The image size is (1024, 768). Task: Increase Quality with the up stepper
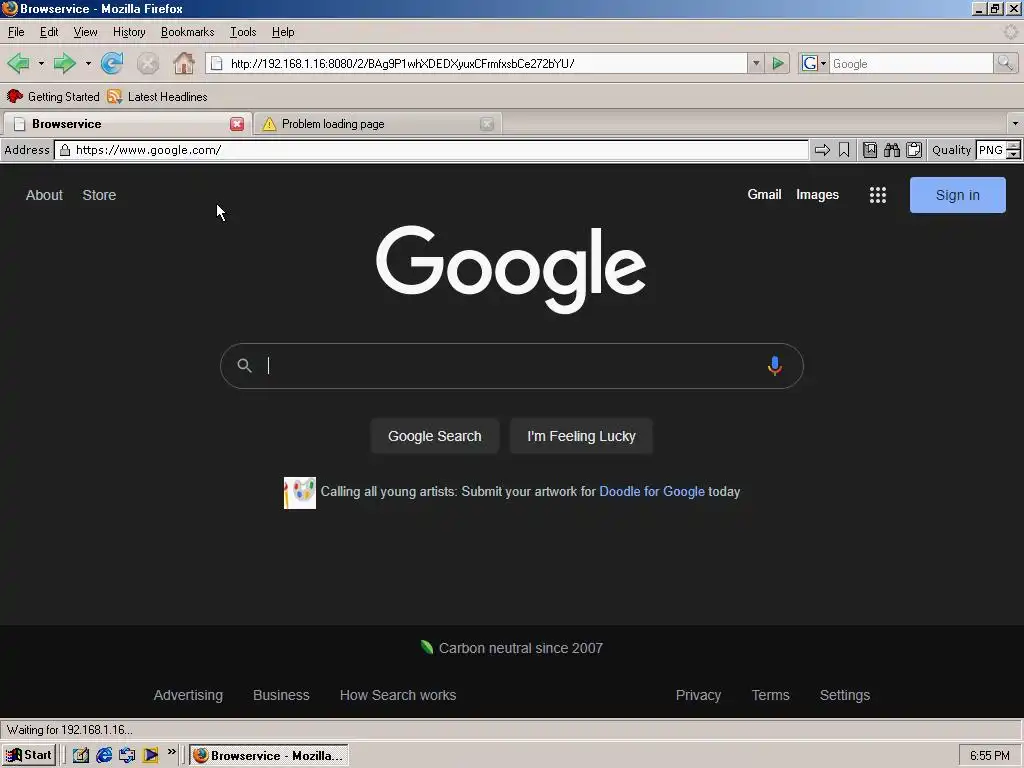(1013, 146)
